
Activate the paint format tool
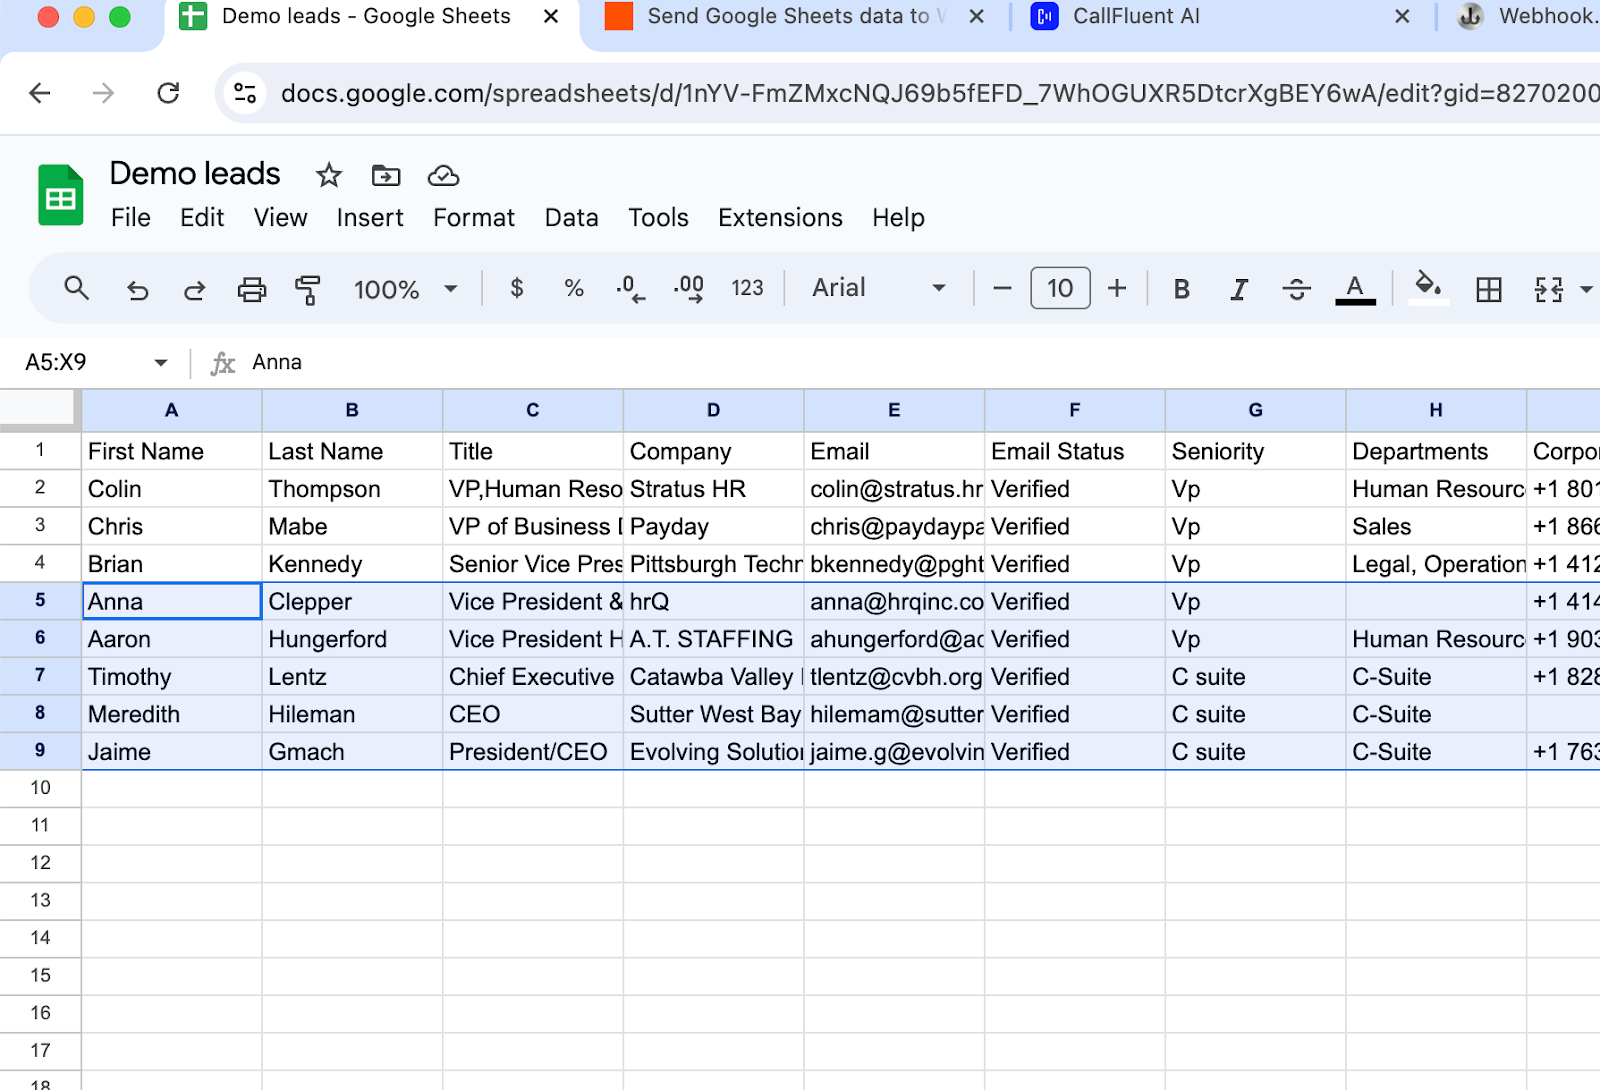point(308,290)
